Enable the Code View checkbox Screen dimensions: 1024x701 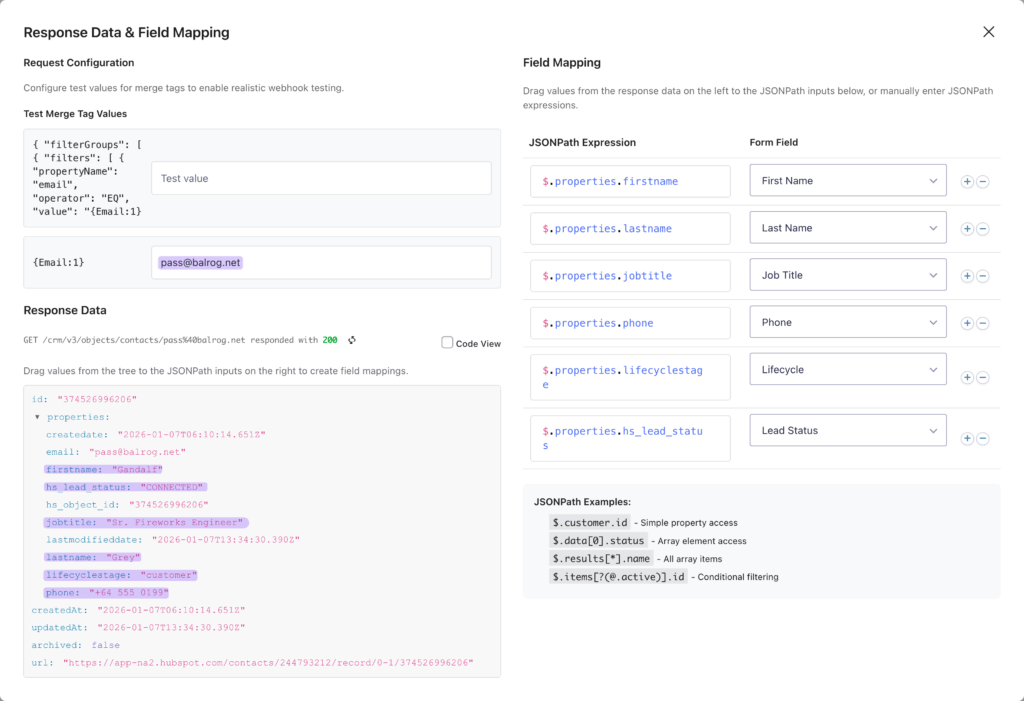(447, 343)
